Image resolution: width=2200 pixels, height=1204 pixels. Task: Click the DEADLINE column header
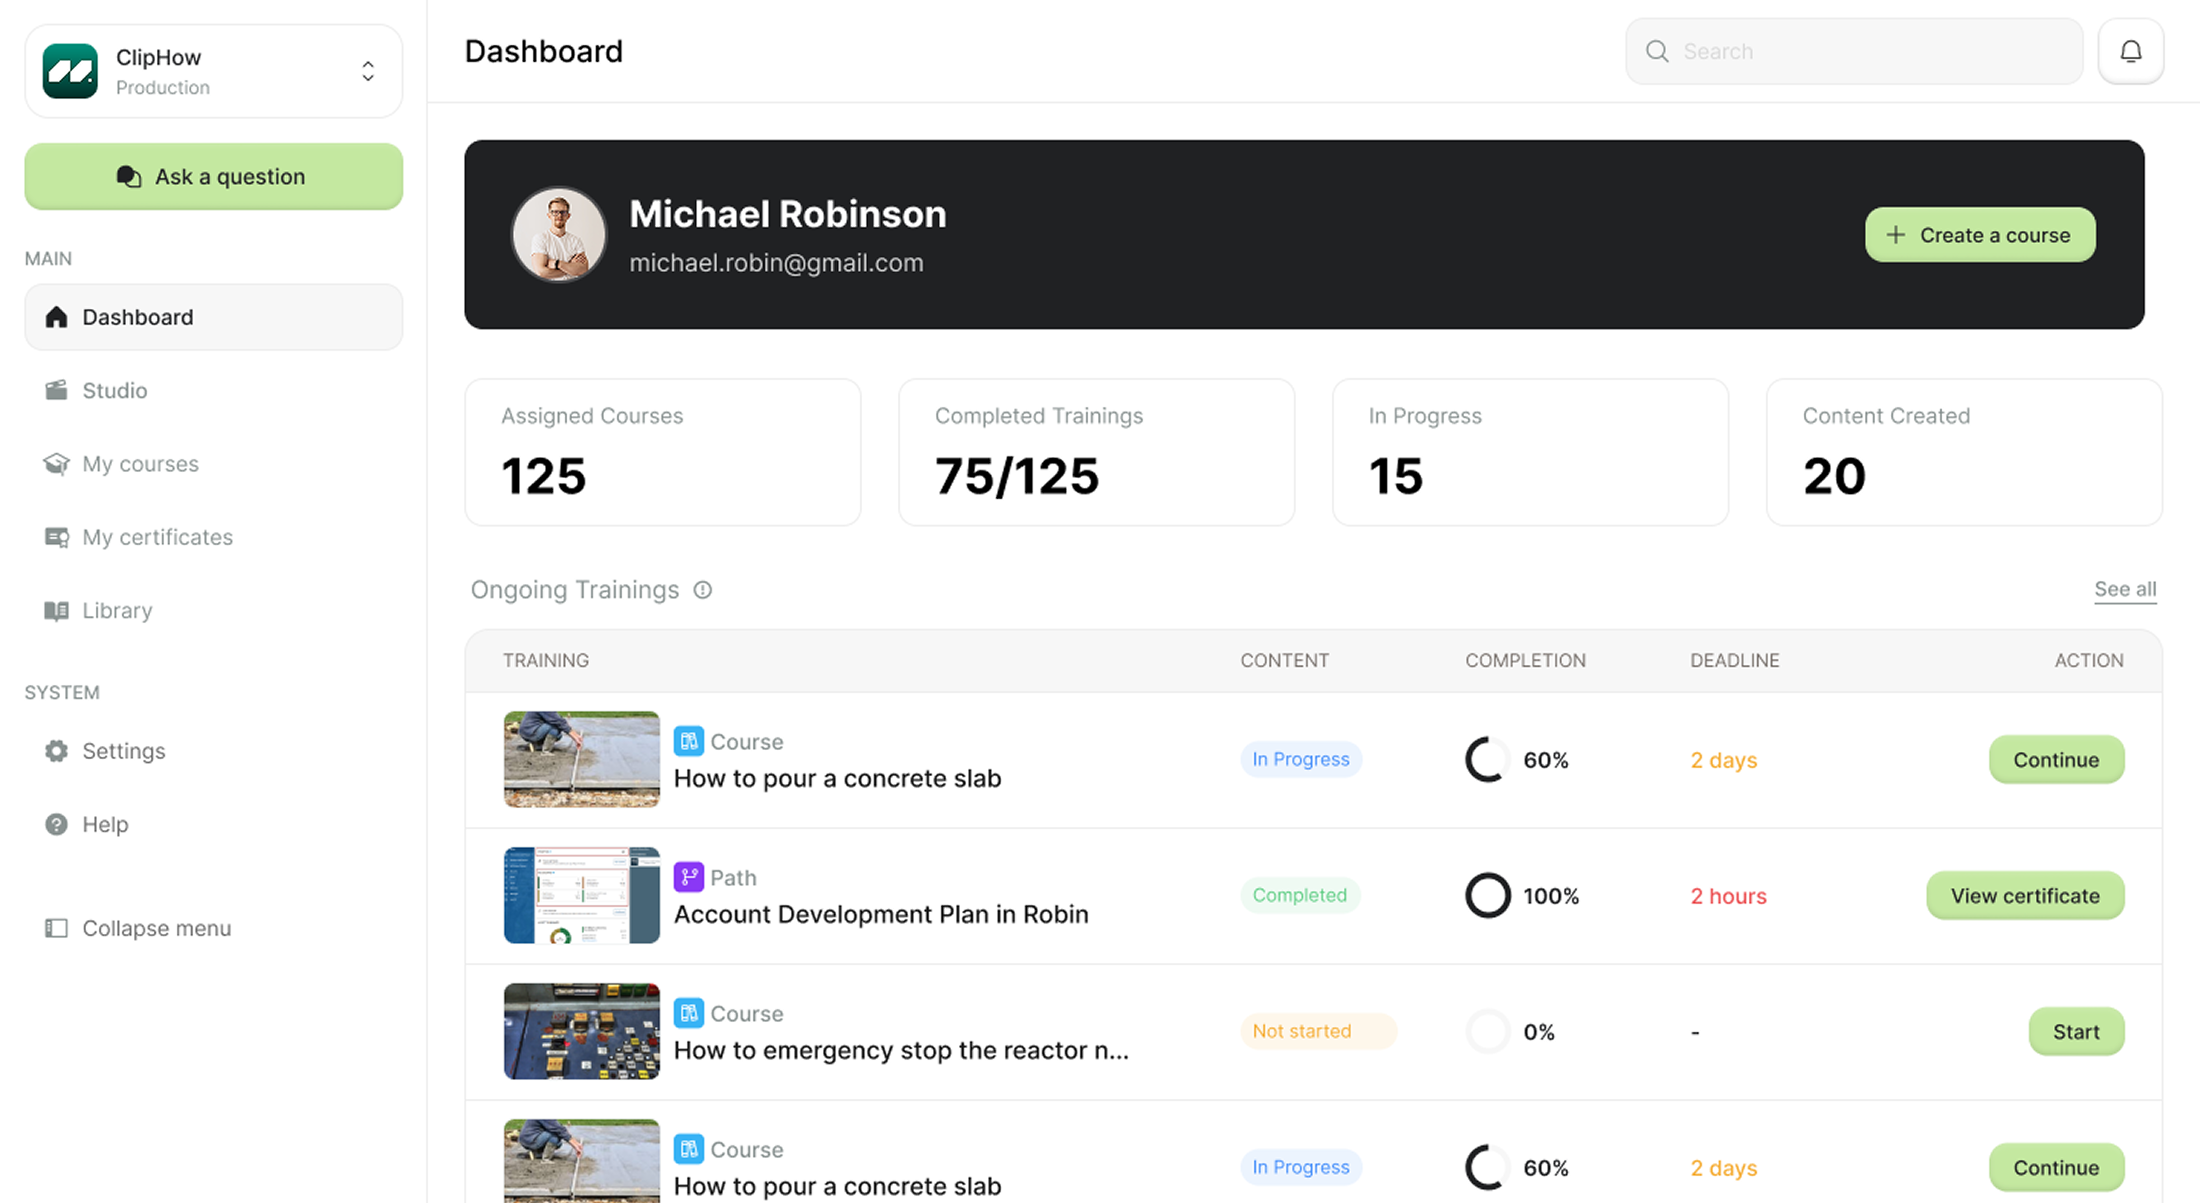(1735, 660)
